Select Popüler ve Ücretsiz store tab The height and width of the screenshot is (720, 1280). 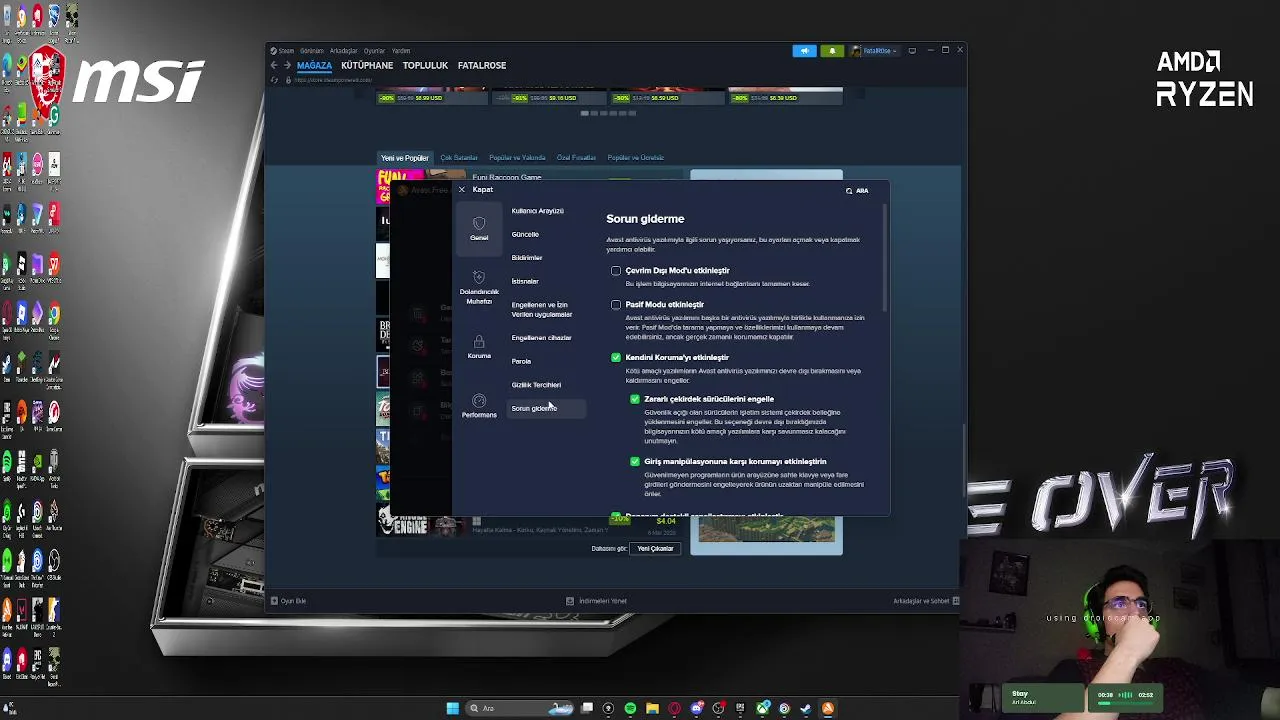point(636,158)
